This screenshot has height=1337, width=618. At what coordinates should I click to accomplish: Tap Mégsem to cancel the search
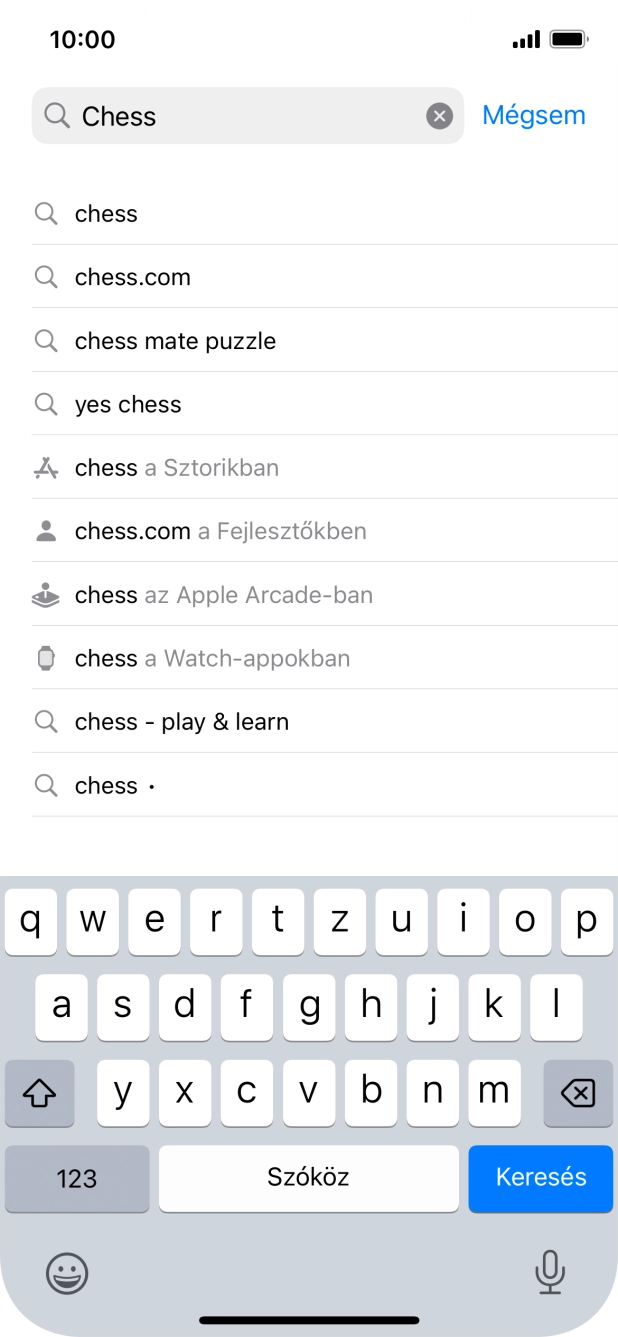(x=533, y=115)
